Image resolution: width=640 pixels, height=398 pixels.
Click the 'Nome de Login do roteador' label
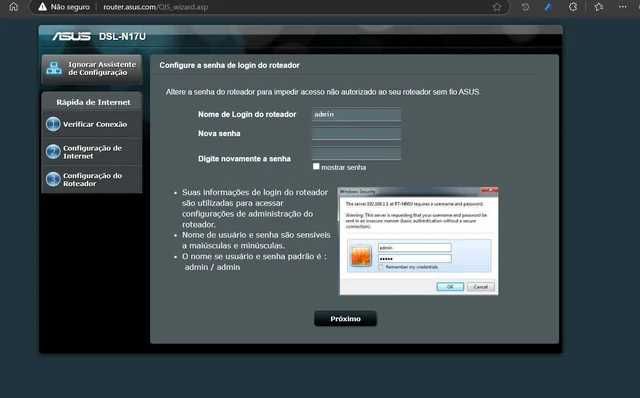coord(247,115)
